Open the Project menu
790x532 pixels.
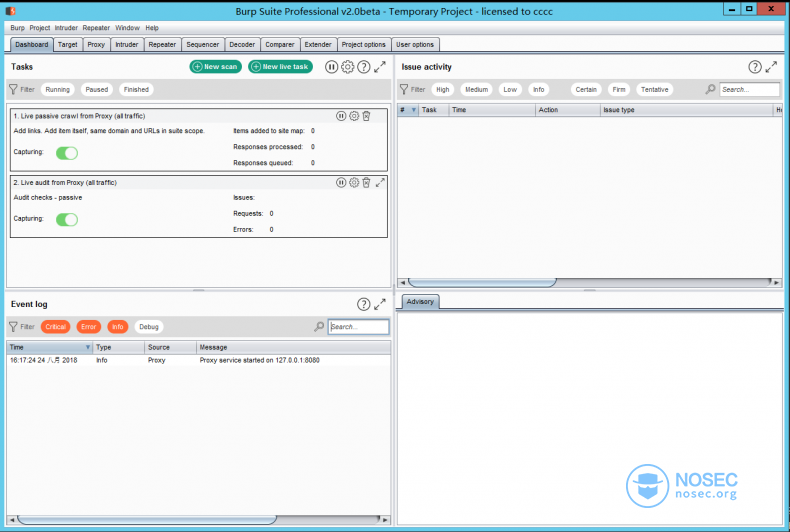click(x=39, y=28)
